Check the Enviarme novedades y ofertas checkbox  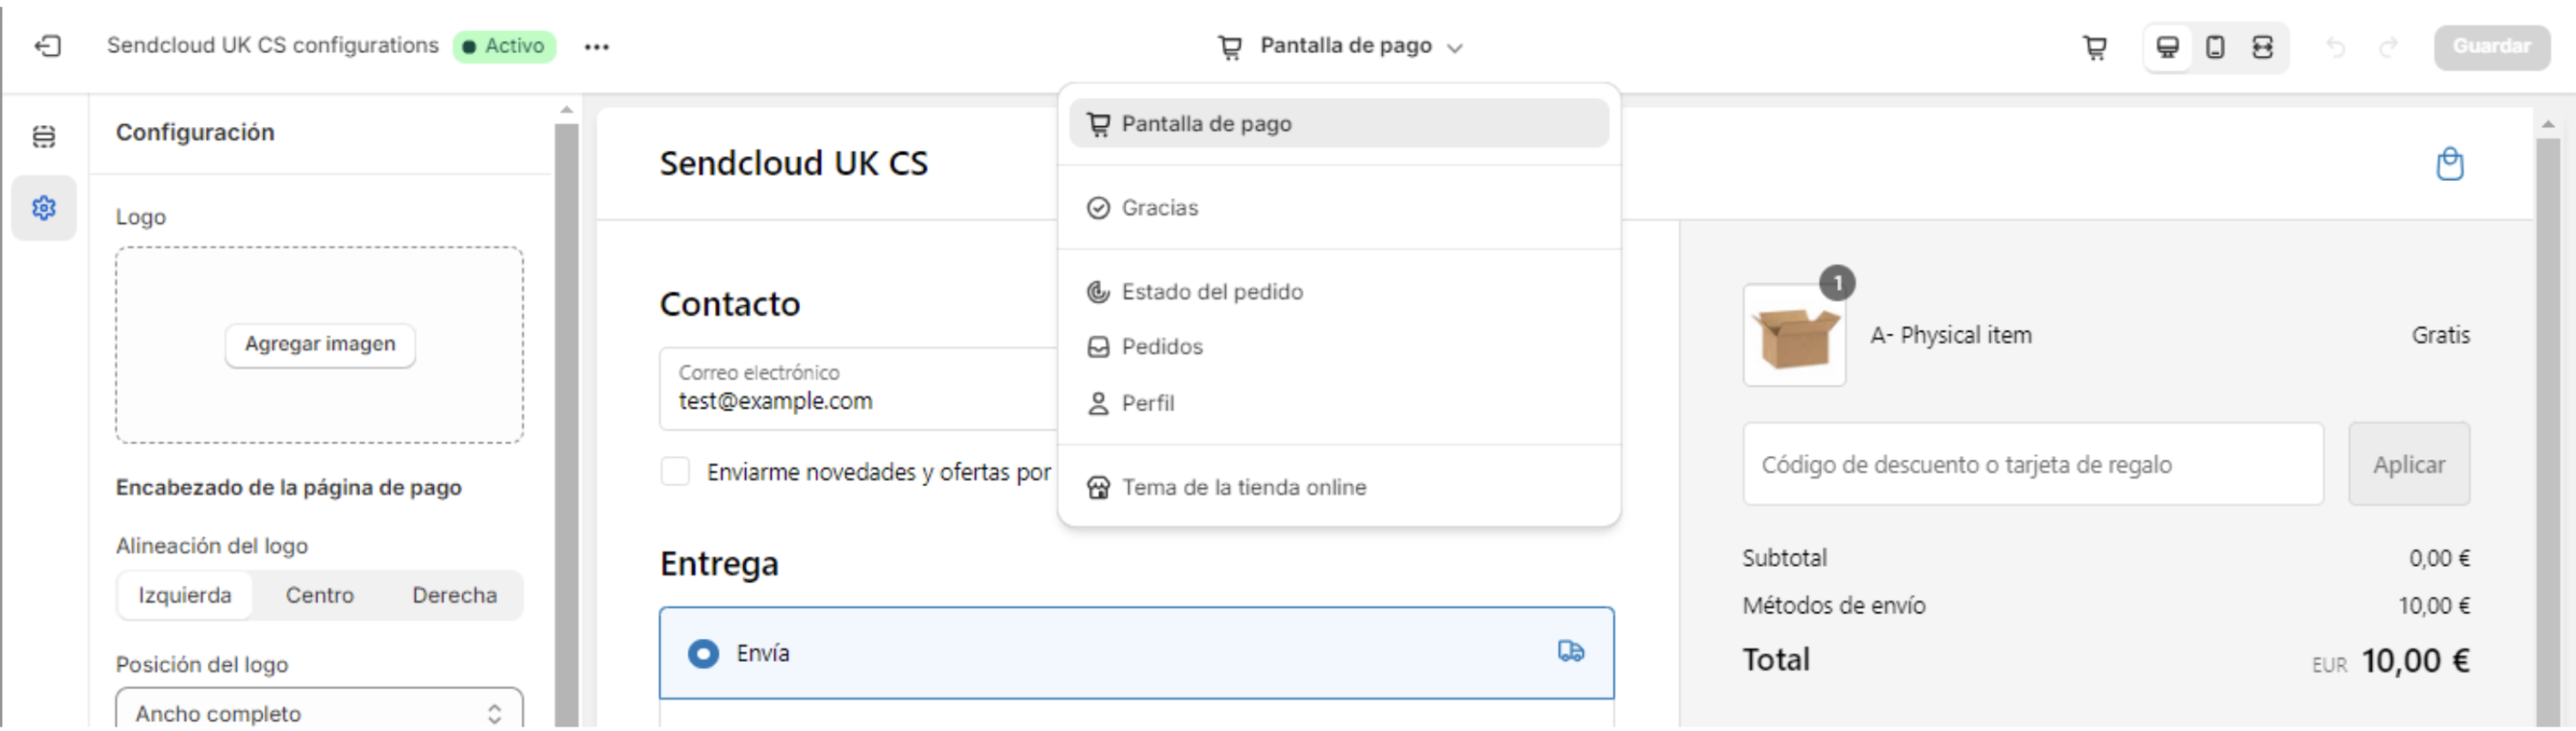pyautogui.click(x=675, y=471)
